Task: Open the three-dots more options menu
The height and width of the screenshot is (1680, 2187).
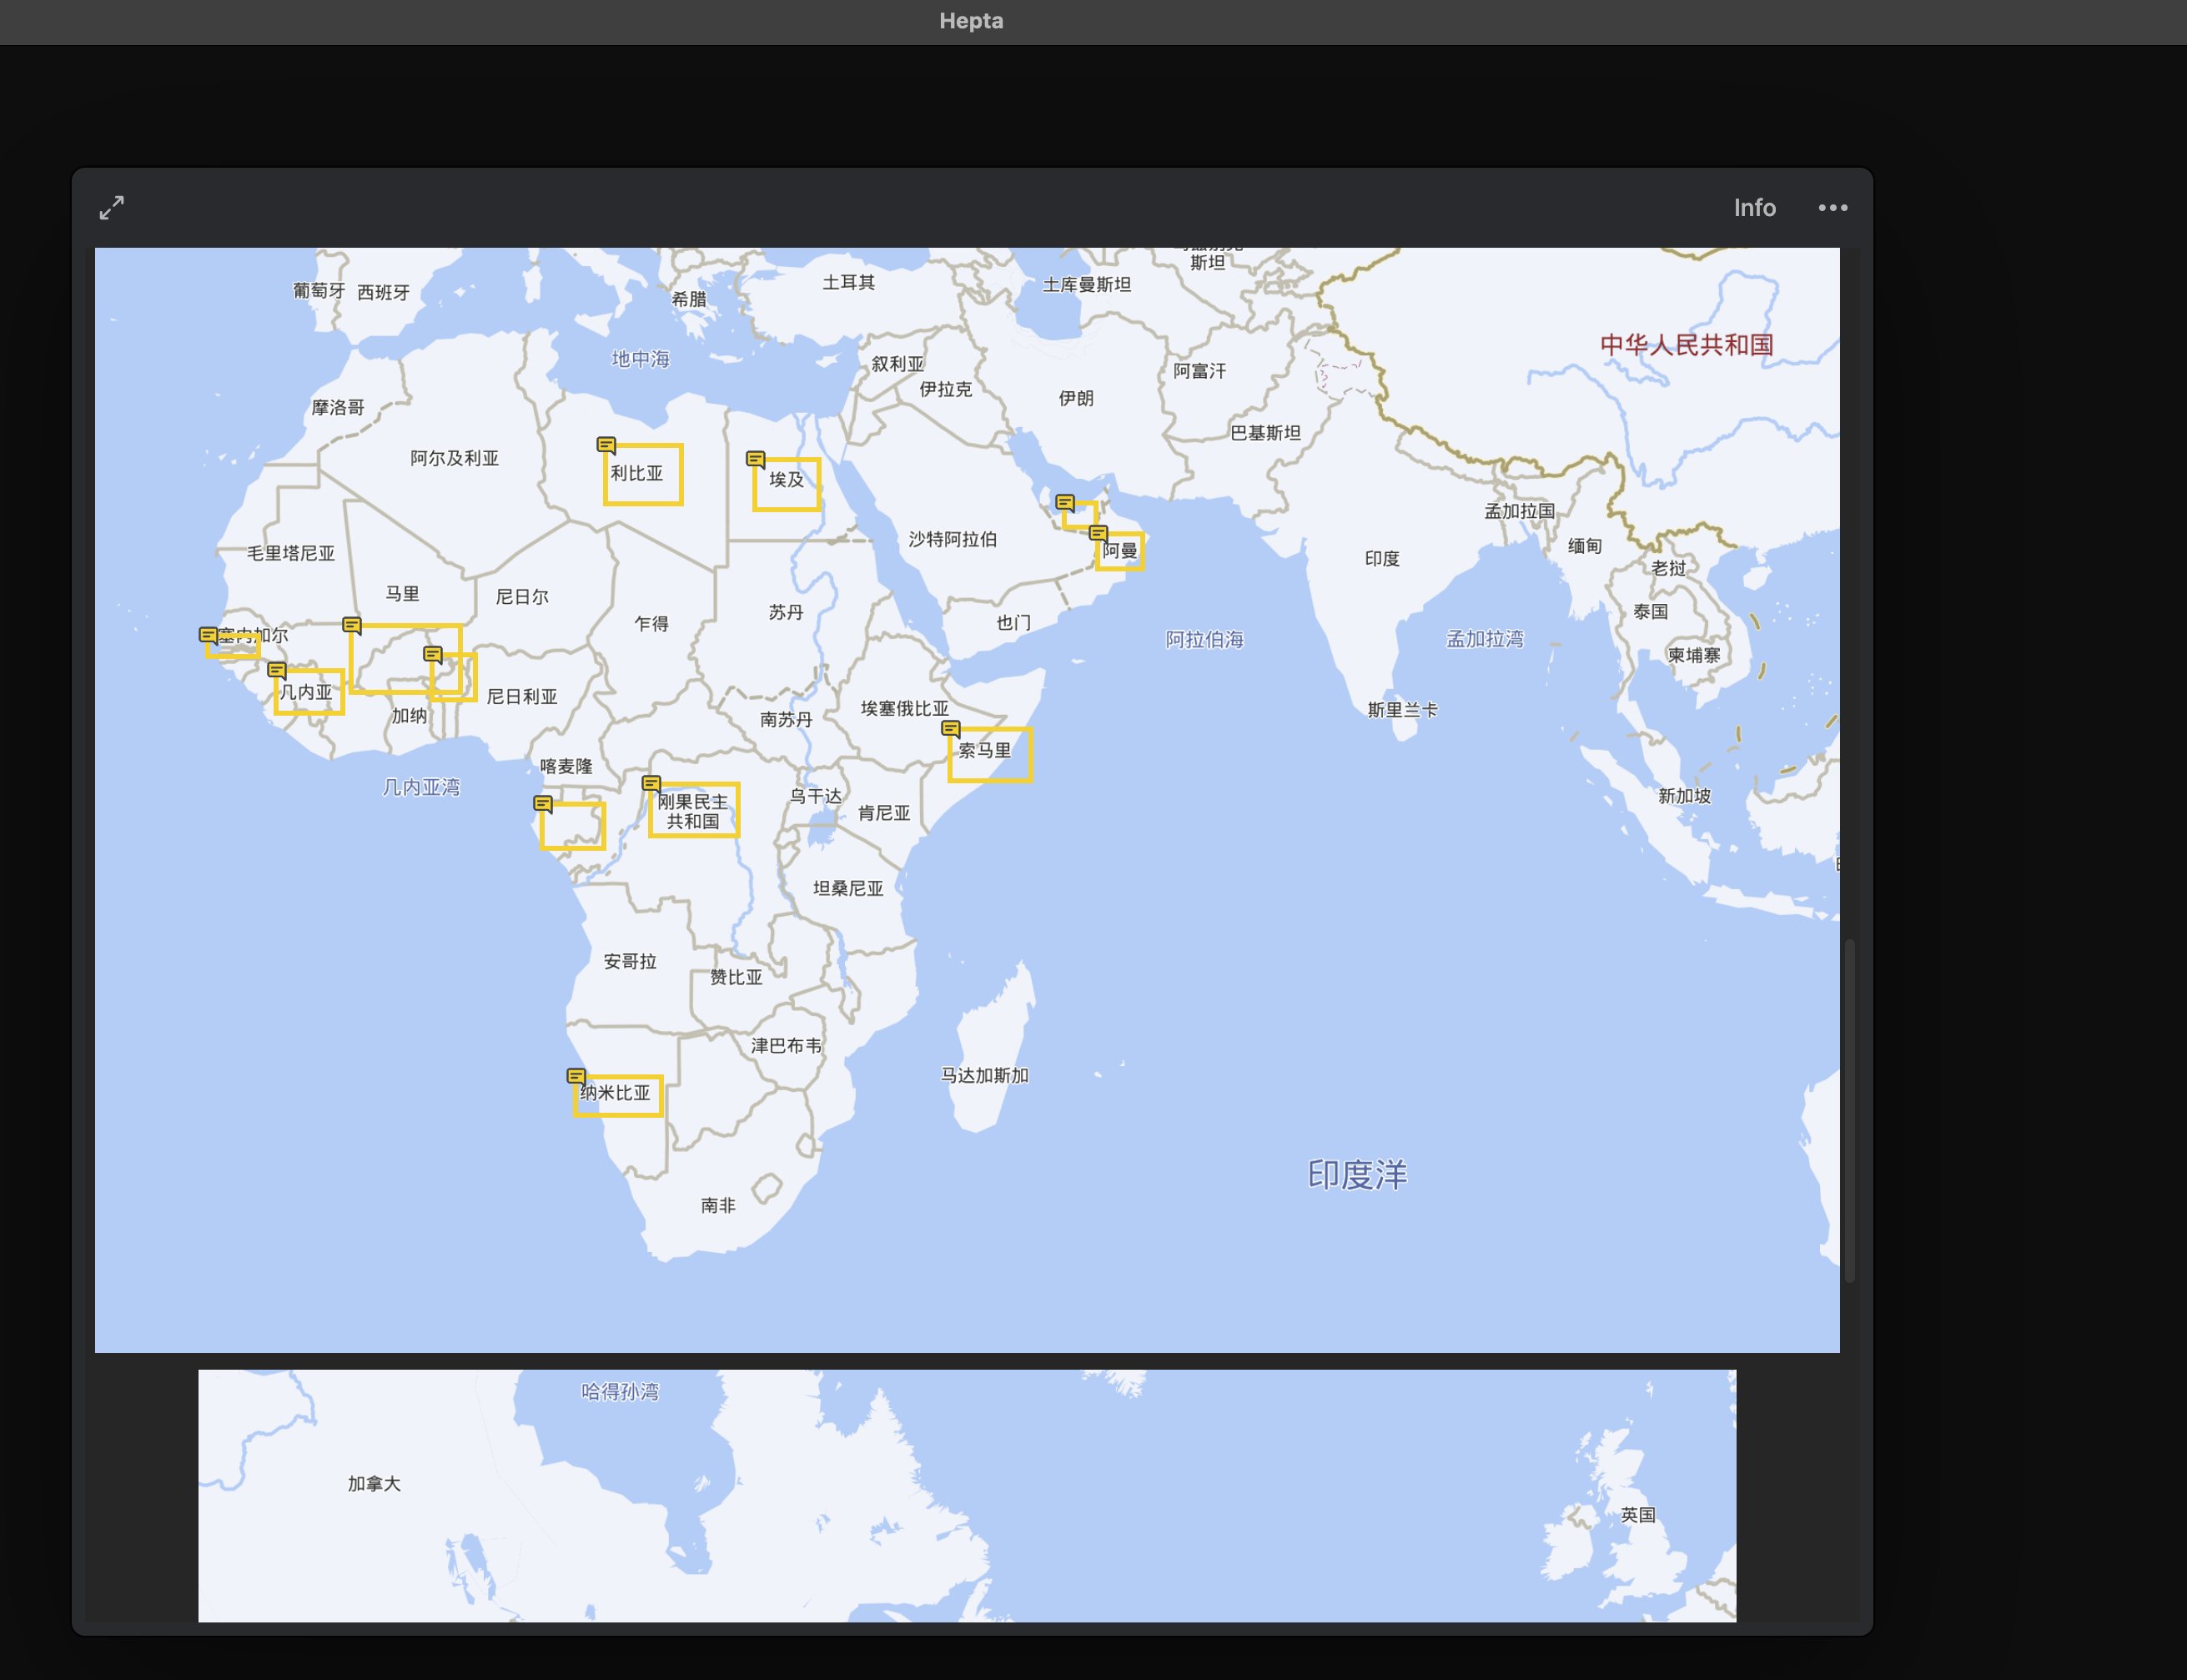Action: (x=1832, y=208)
